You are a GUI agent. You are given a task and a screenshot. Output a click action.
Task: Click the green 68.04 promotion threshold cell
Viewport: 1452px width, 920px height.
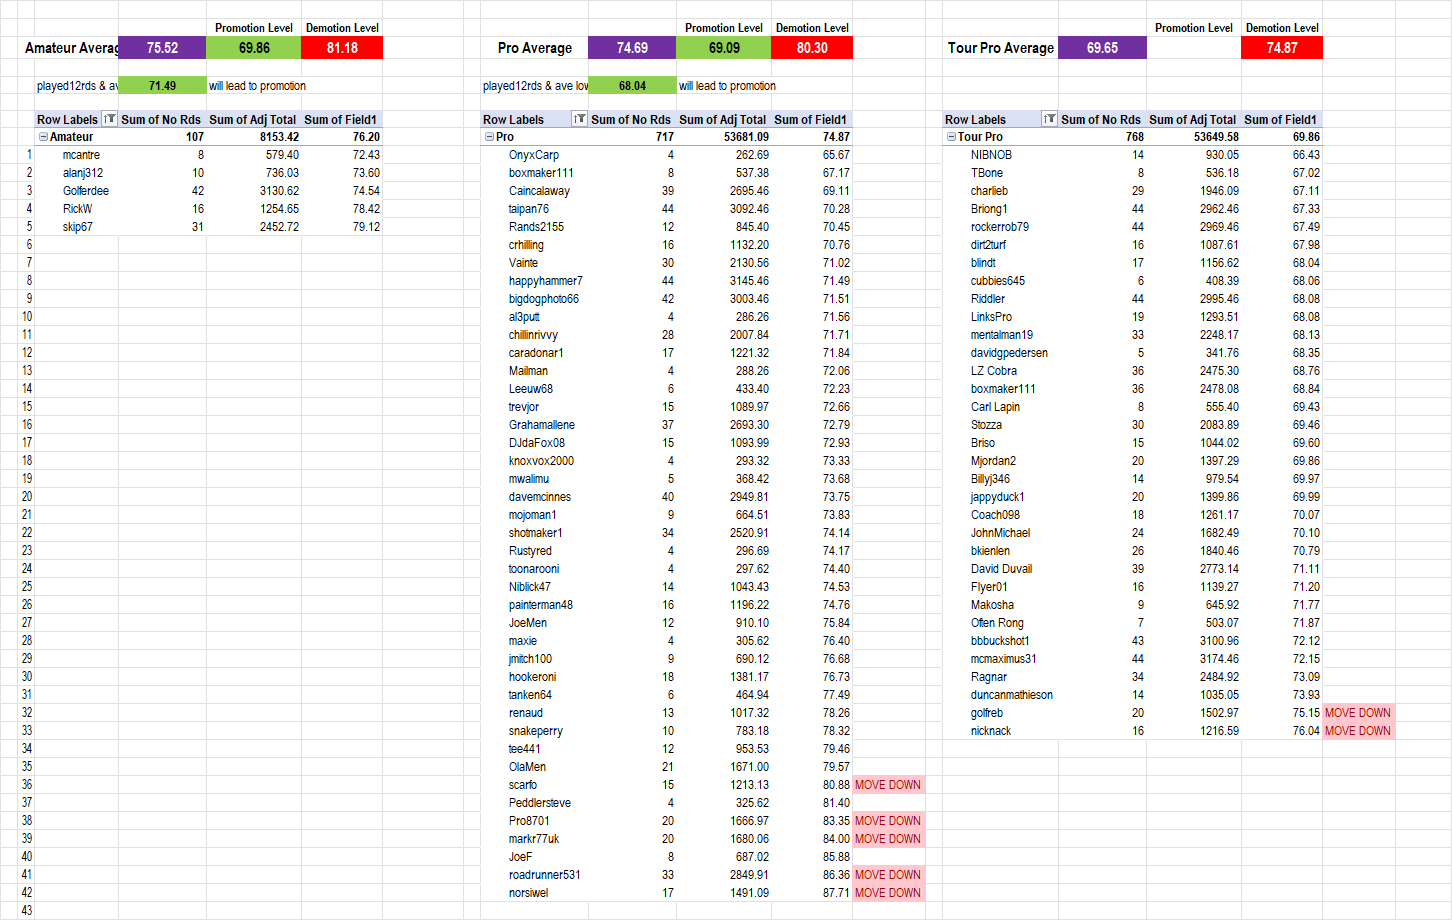pos(632,86)
